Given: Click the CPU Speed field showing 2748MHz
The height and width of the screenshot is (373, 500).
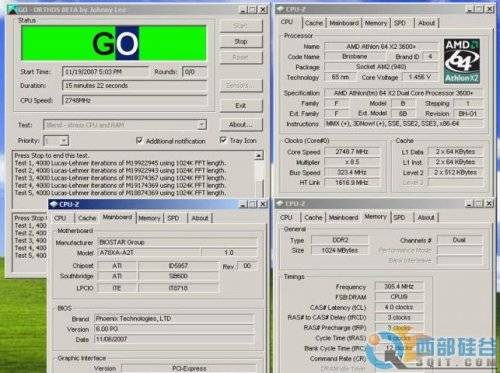Looking at the screenshot, I should click(x=134, y=100).
